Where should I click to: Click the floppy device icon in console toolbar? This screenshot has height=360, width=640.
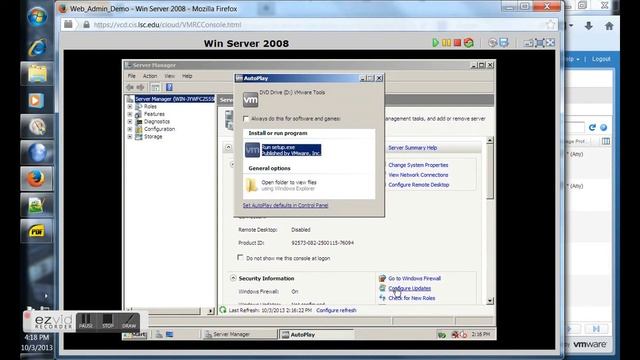[504, 42]
